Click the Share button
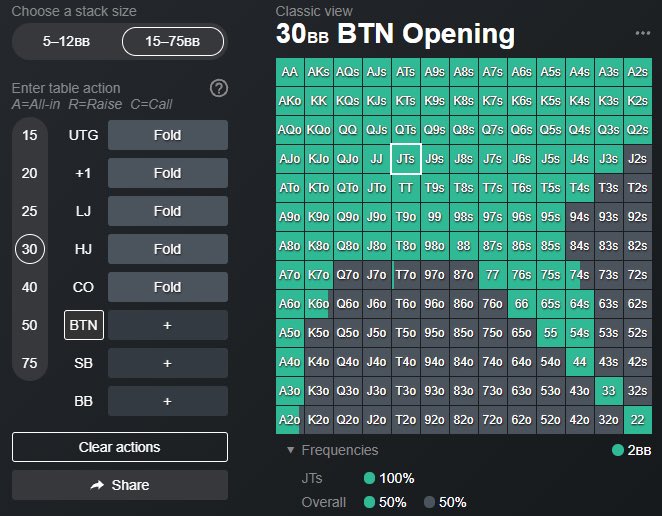The width and height of the screenshot is (662, 516). [120, 485]
